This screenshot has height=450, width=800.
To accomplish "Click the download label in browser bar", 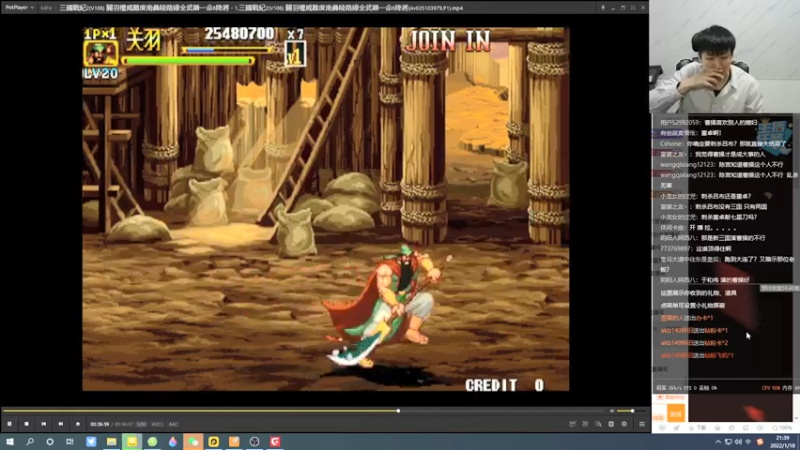I will tap(699, 428).
